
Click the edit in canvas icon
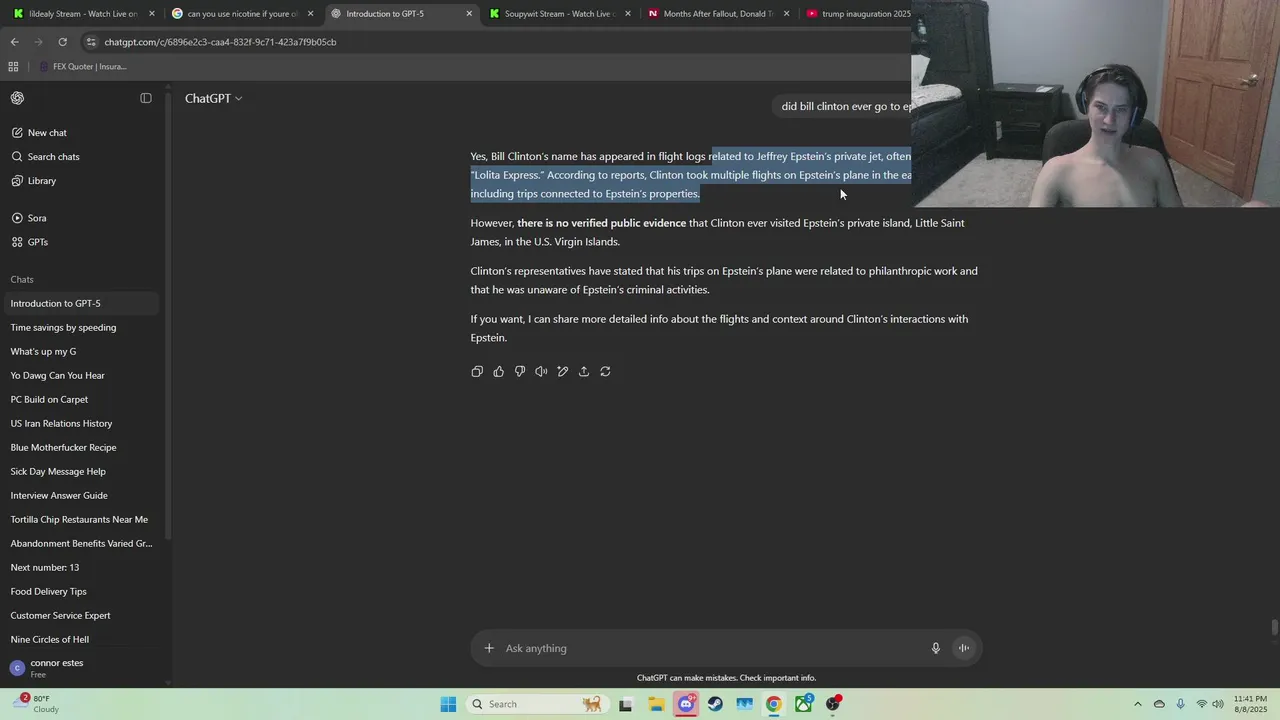point(563,371)
